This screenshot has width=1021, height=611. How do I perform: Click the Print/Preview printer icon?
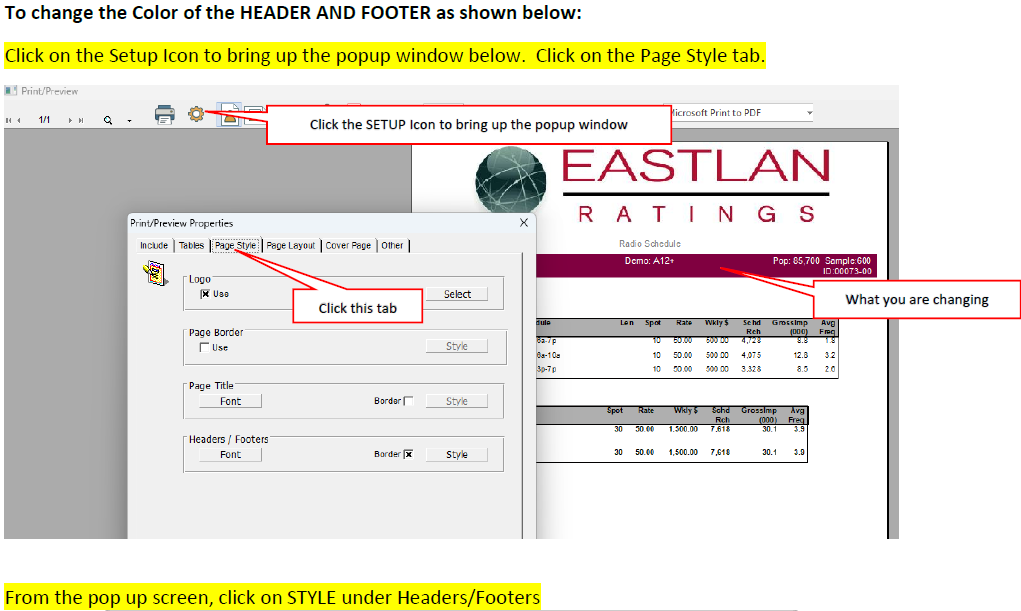point(165,115)
